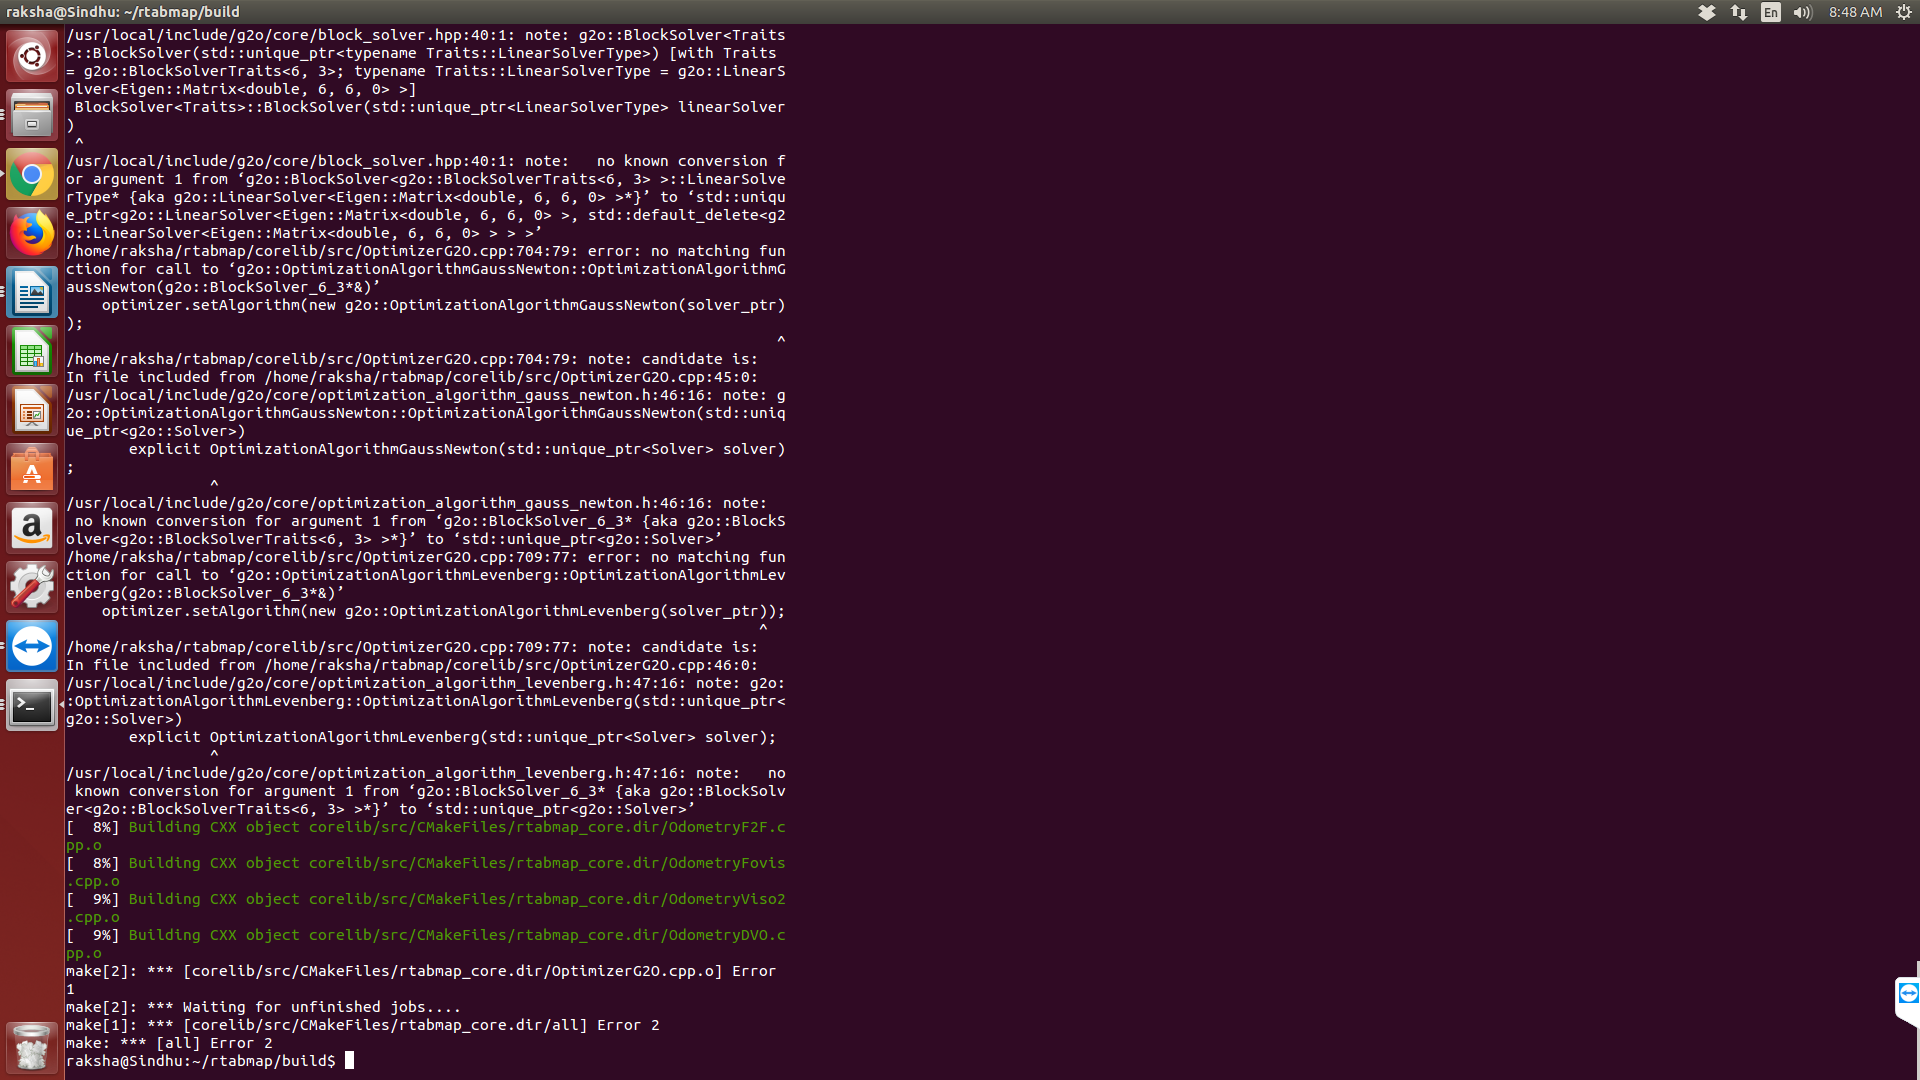Launch Firefox from the dock

pyautogui.click(x=32, y=234)
